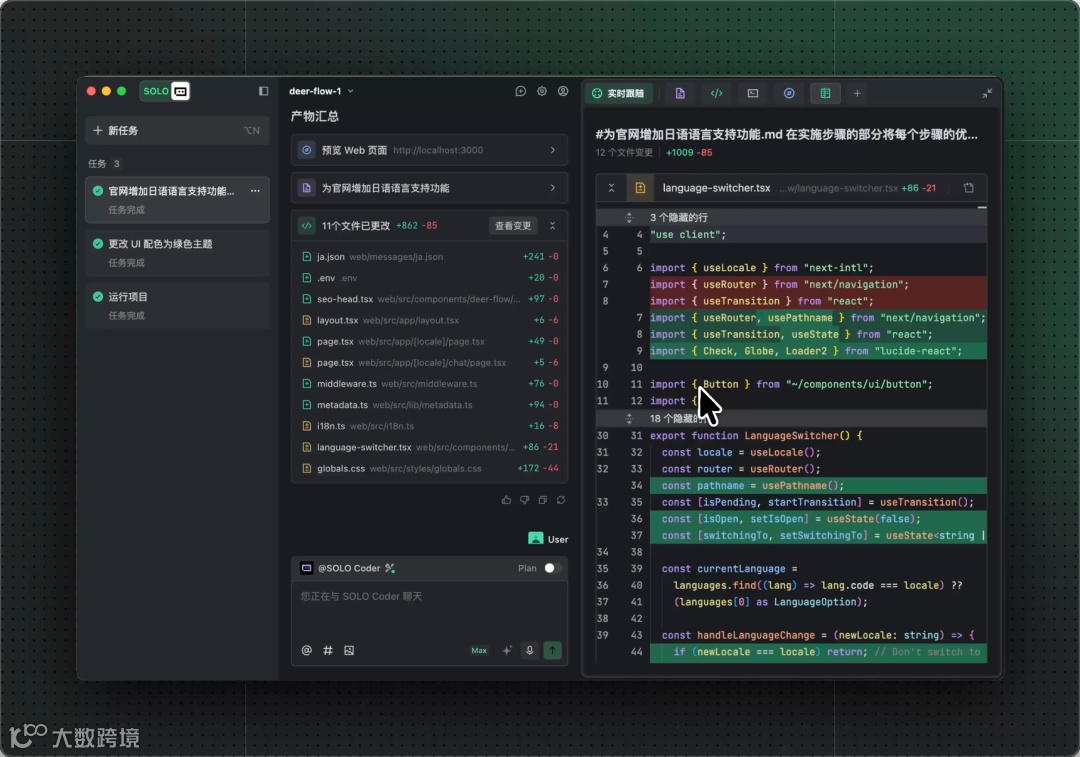Open the settings gear in chat header

click(x=542, y=91)
